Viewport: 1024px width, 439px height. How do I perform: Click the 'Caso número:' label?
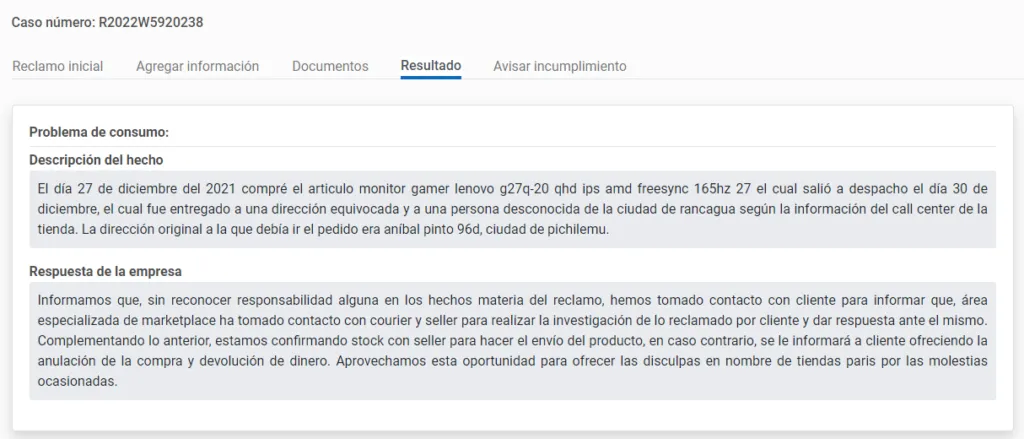[53, 22]
